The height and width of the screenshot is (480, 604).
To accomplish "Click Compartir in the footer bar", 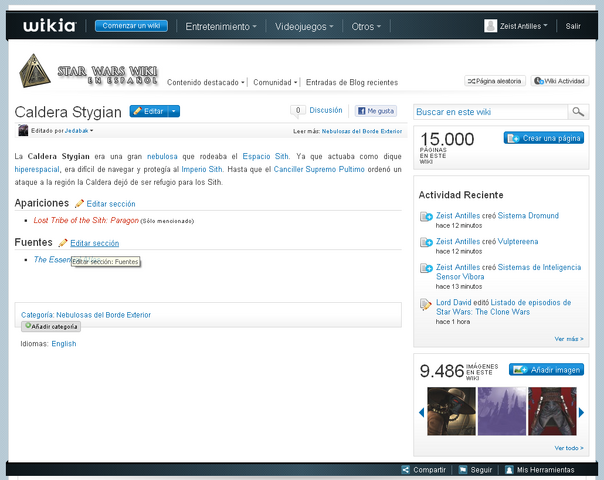I will tap(429, 470).
